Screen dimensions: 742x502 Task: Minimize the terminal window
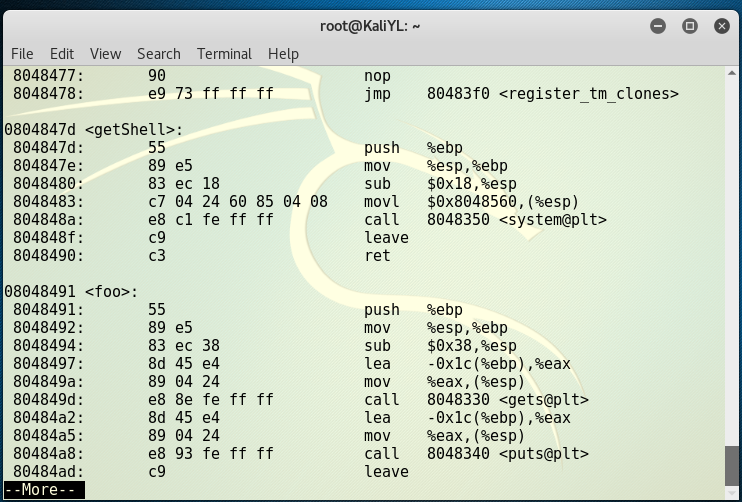point(658,26)
